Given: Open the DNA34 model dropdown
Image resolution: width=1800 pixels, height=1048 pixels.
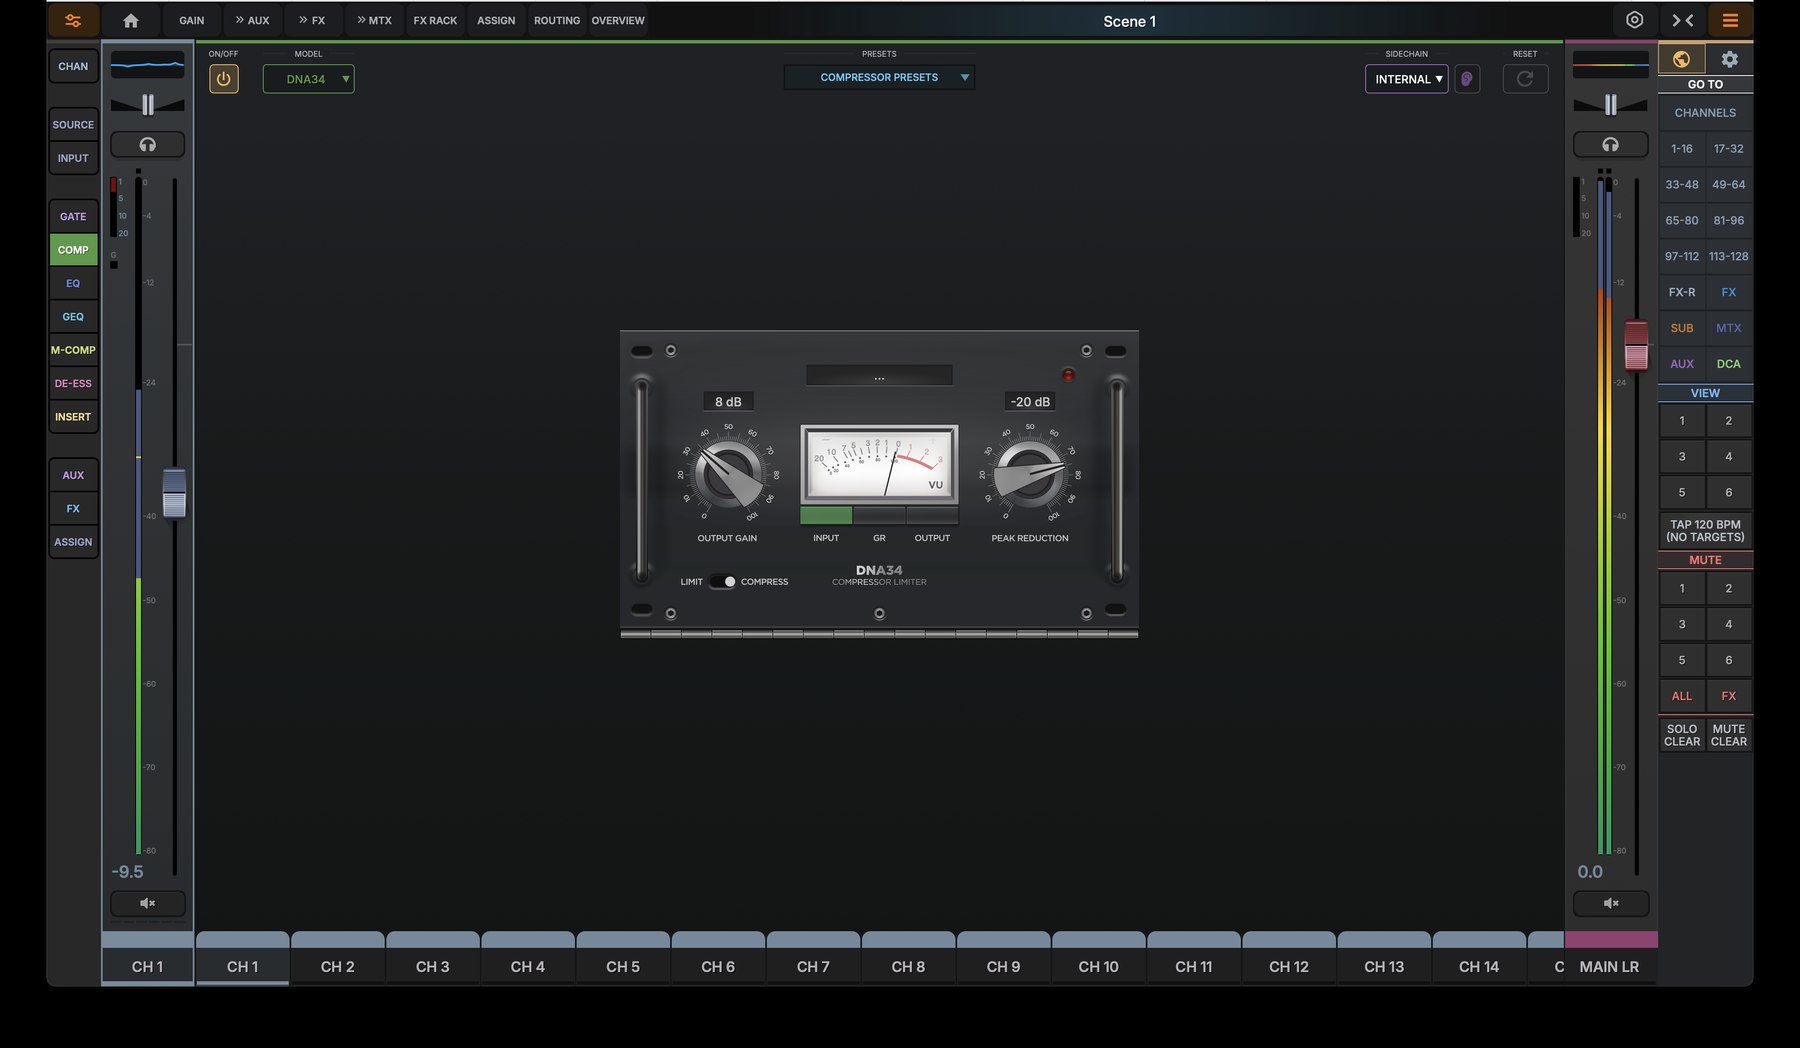Looking at the screenshot, I should [308, 79].
